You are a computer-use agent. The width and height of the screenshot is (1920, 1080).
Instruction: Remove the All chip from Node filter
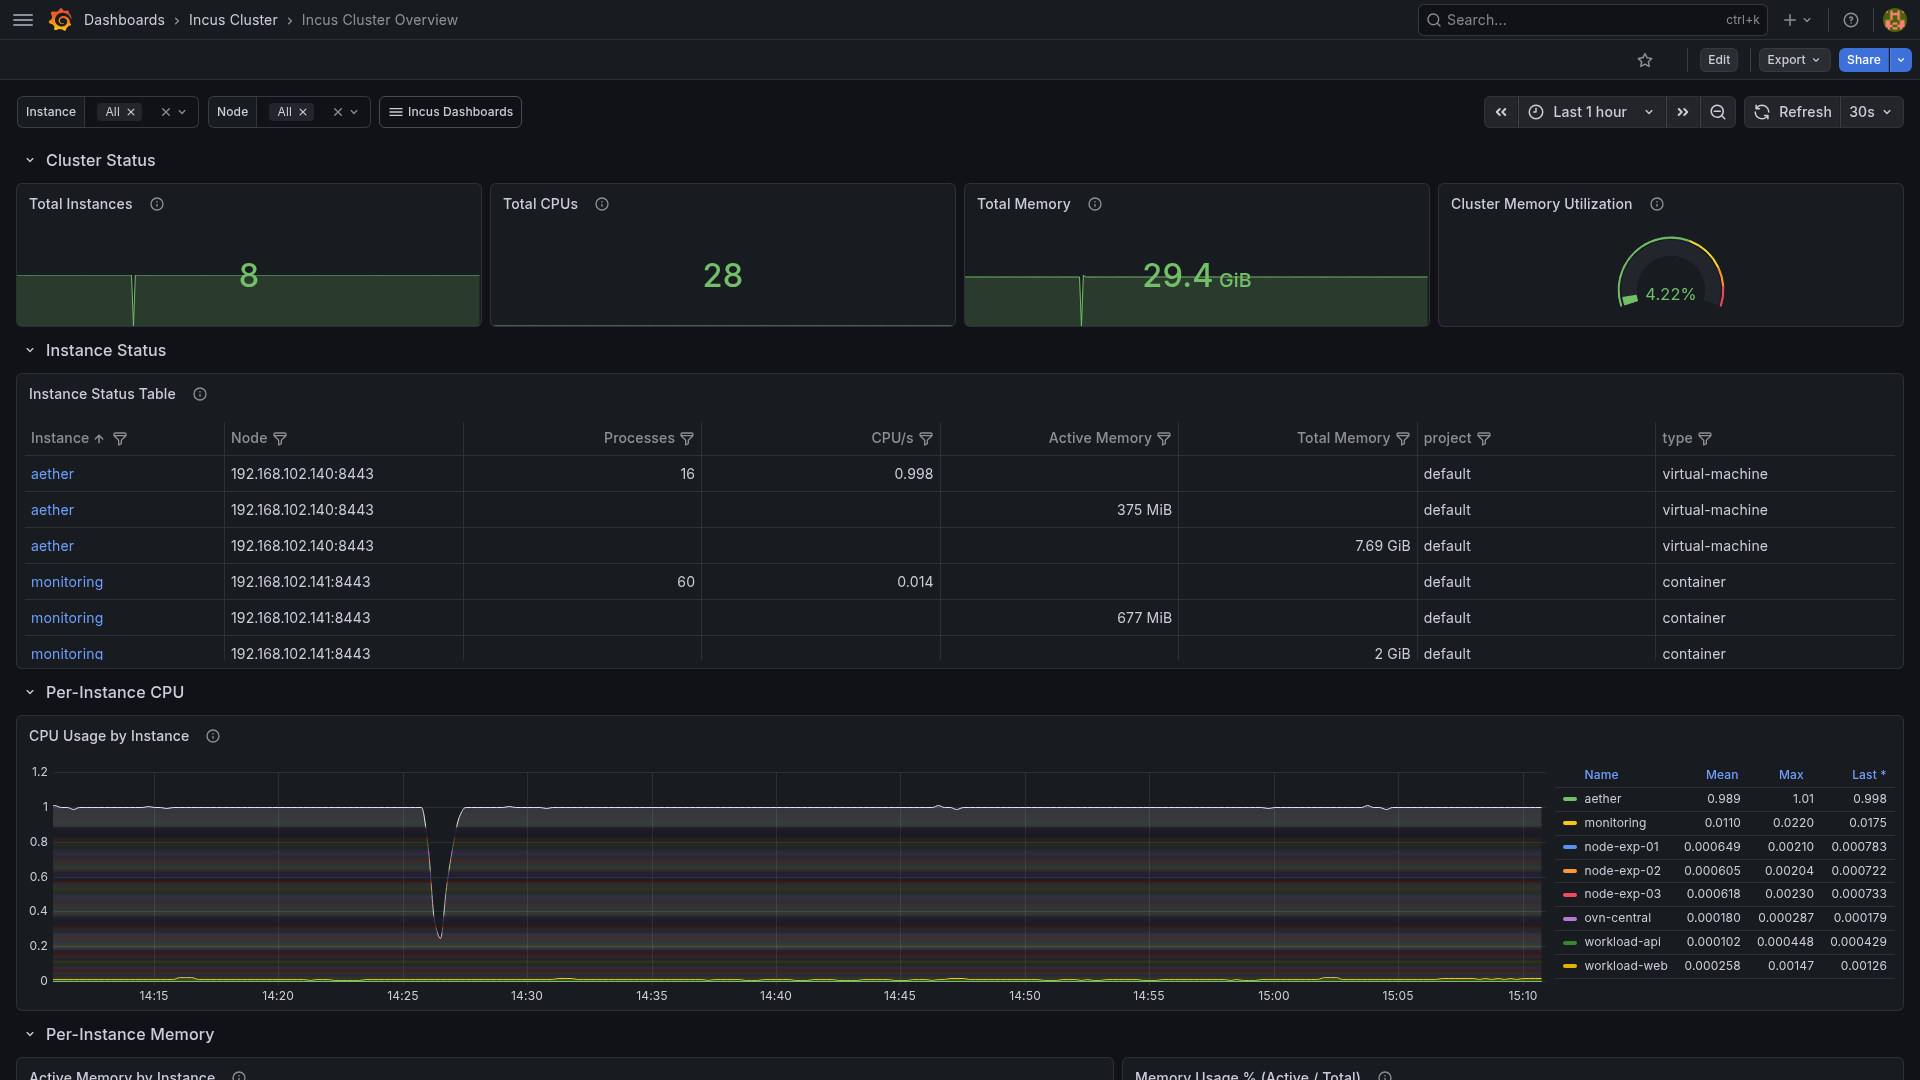coord(303,112)
